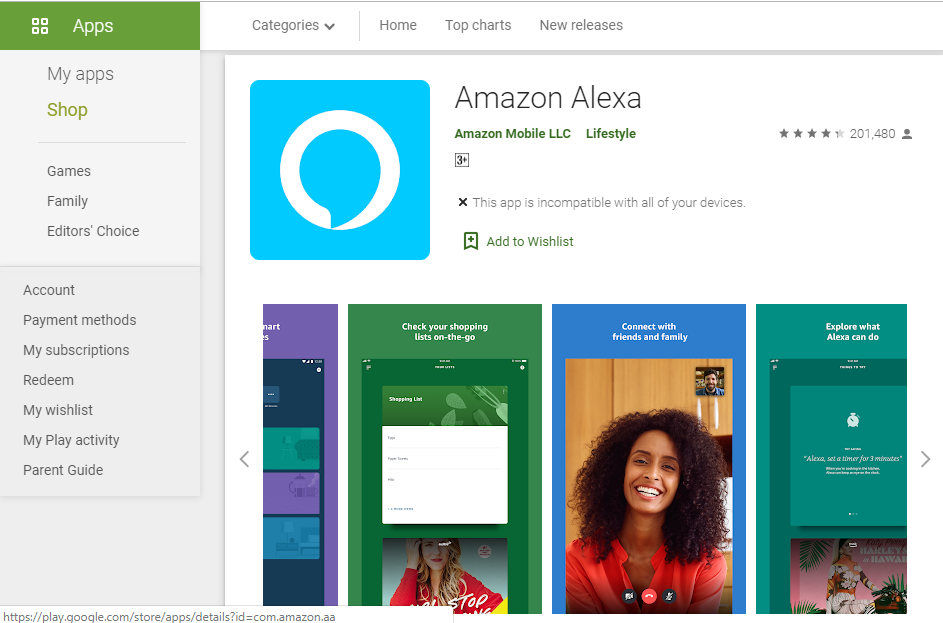Open the Lifestyle category link
The image size is (943, 623).
tap(611, 134)
